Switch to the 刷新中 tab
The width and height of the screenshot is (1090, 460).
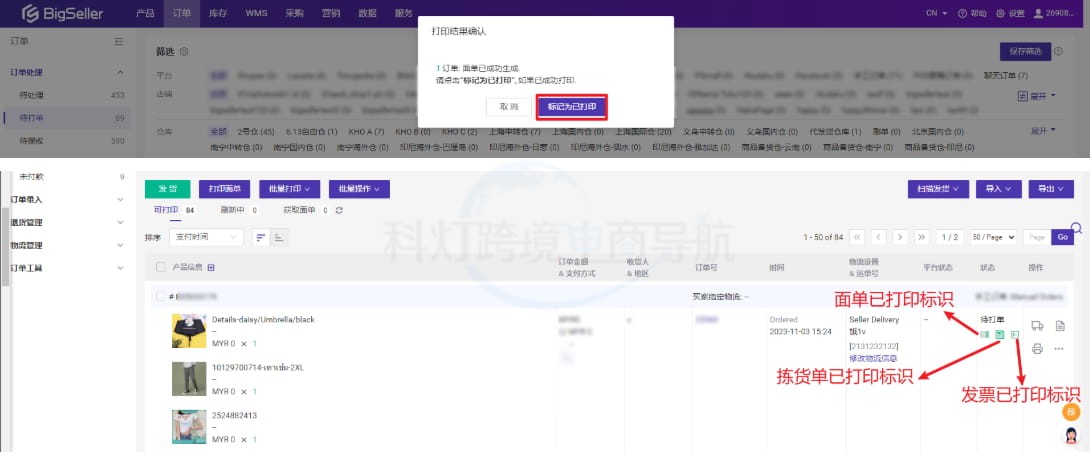pos(233,210)
